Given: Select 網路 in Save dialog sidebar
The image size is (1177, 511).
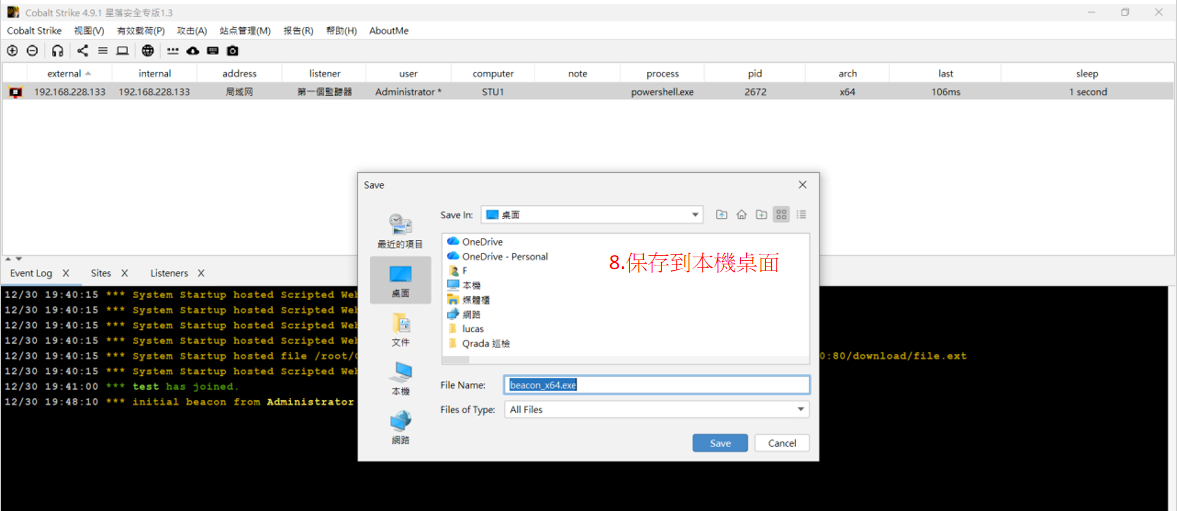Looking at the screenshot, I should tap(400, 428).
